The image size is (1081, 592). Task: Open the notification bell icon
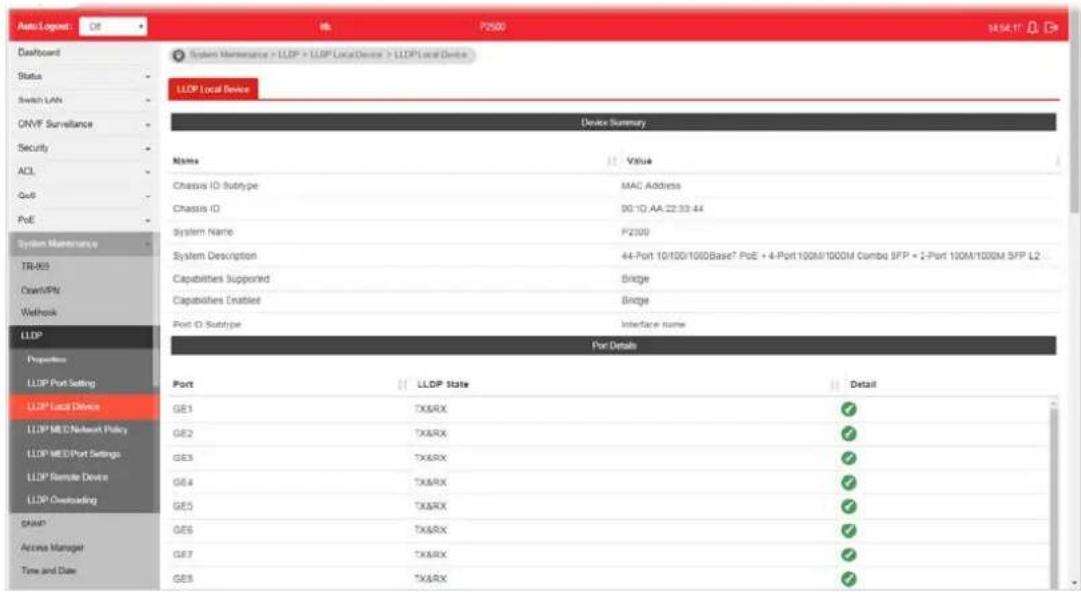click(x=1032, y=27)
